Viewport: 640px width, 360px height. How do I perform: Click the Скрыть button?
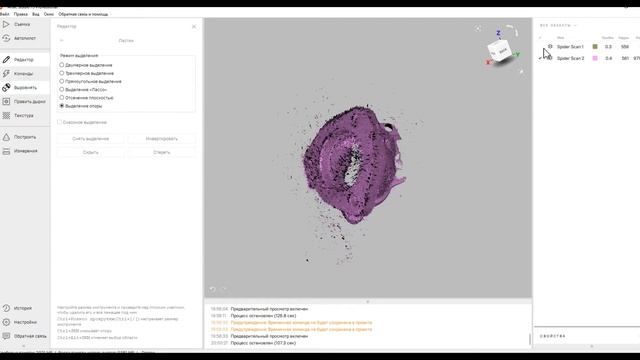[x=91, y=152]
